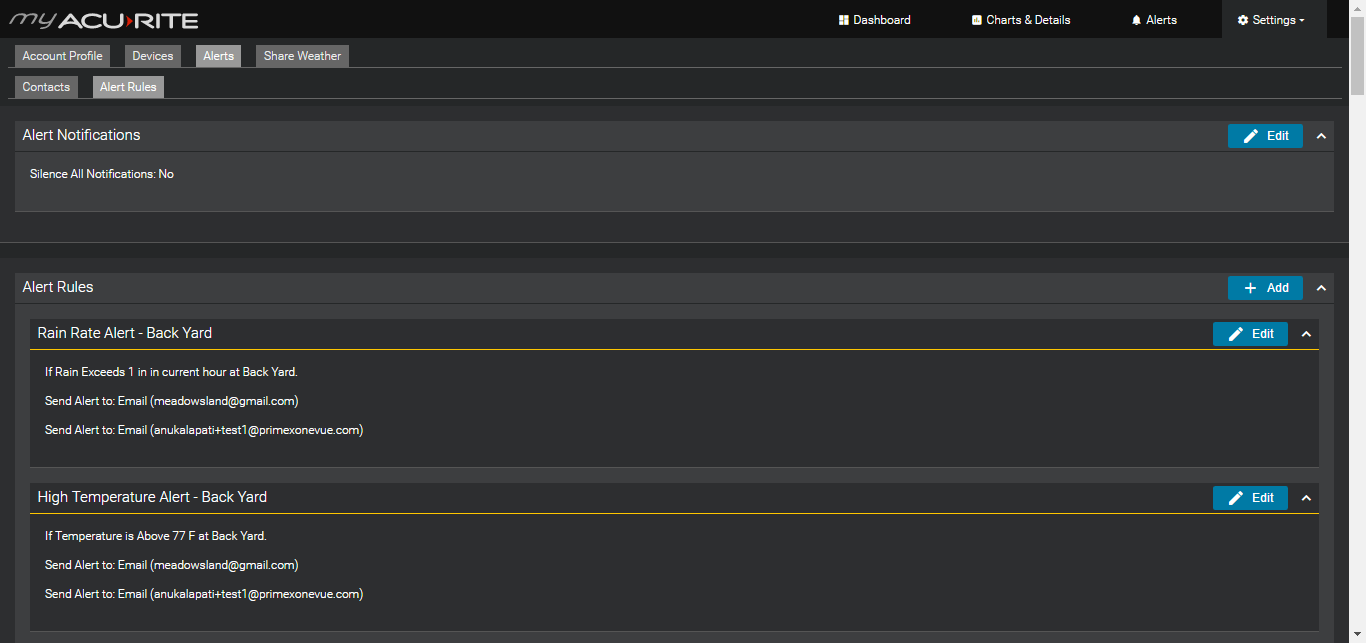Open the Dashboard using its grid icon
This screenshot has width=1366, height=643.
pos(842,19)
